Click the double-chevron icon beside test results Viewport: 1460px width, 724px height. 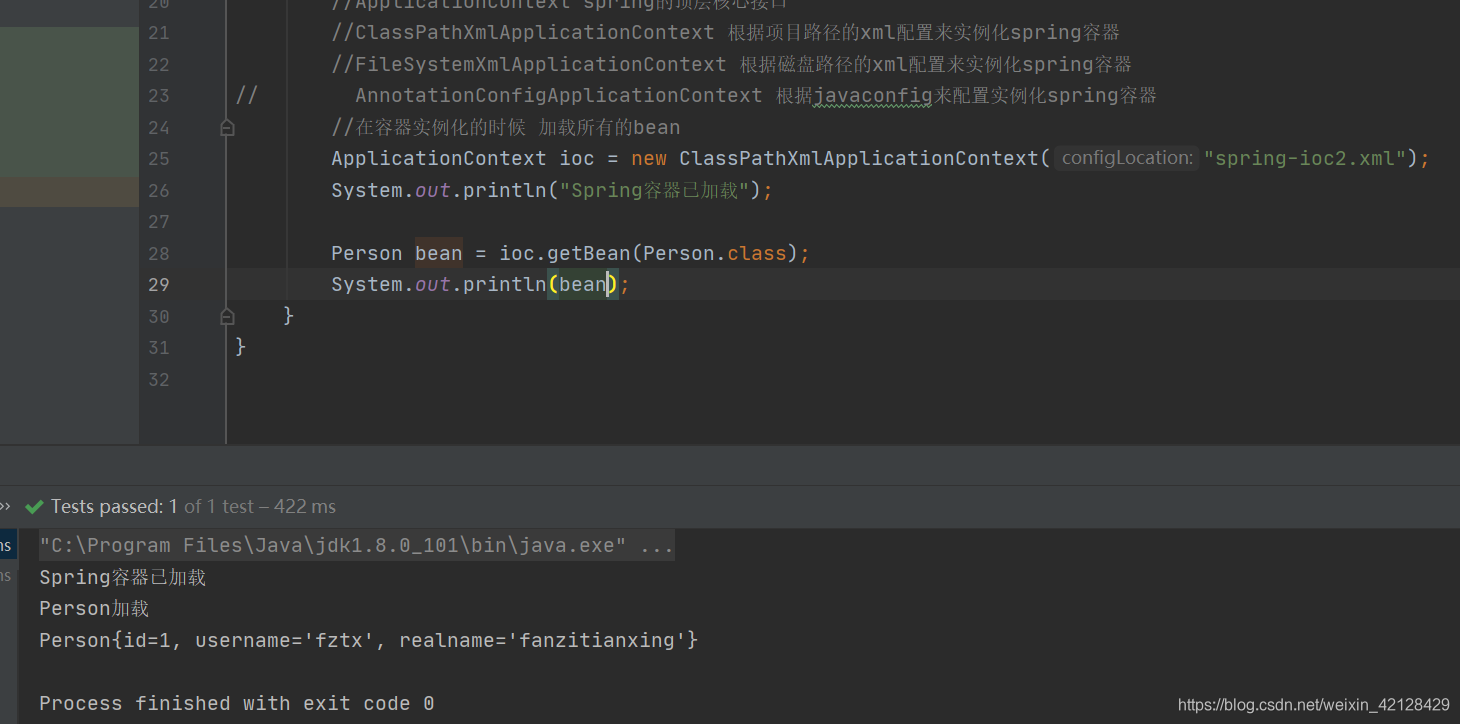pyautogui.click(x=8, y=506)
